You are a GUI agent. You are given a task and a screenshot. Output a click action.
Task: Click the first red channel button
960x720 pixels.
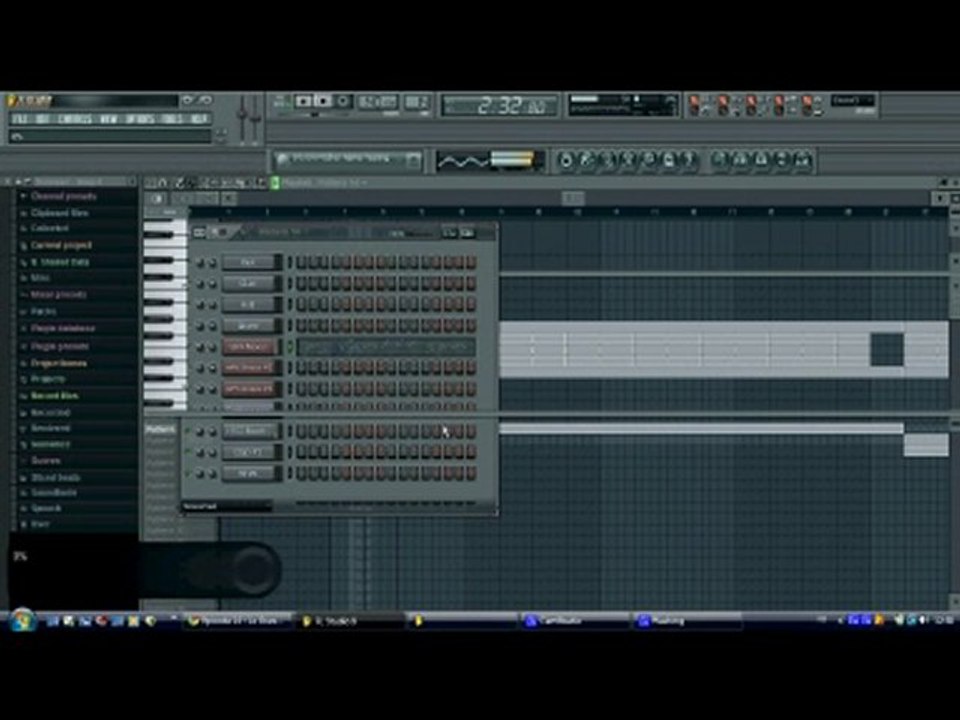pyautogui.click(x=249, y=347)
